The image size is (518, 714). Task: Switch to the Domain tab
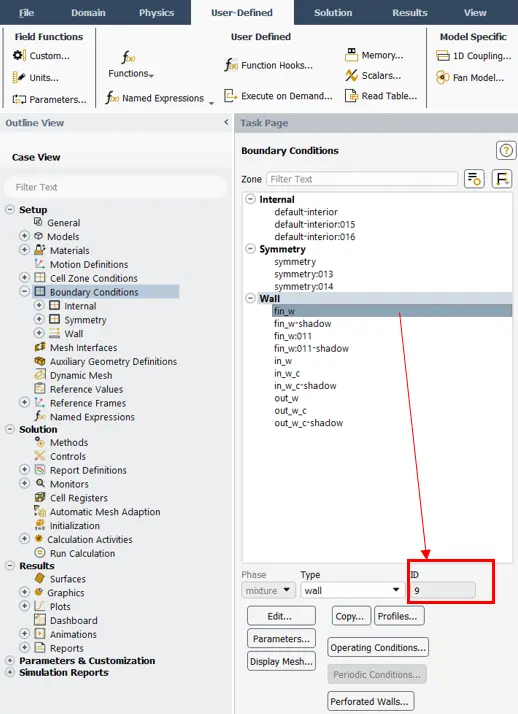tap(88, 13)
